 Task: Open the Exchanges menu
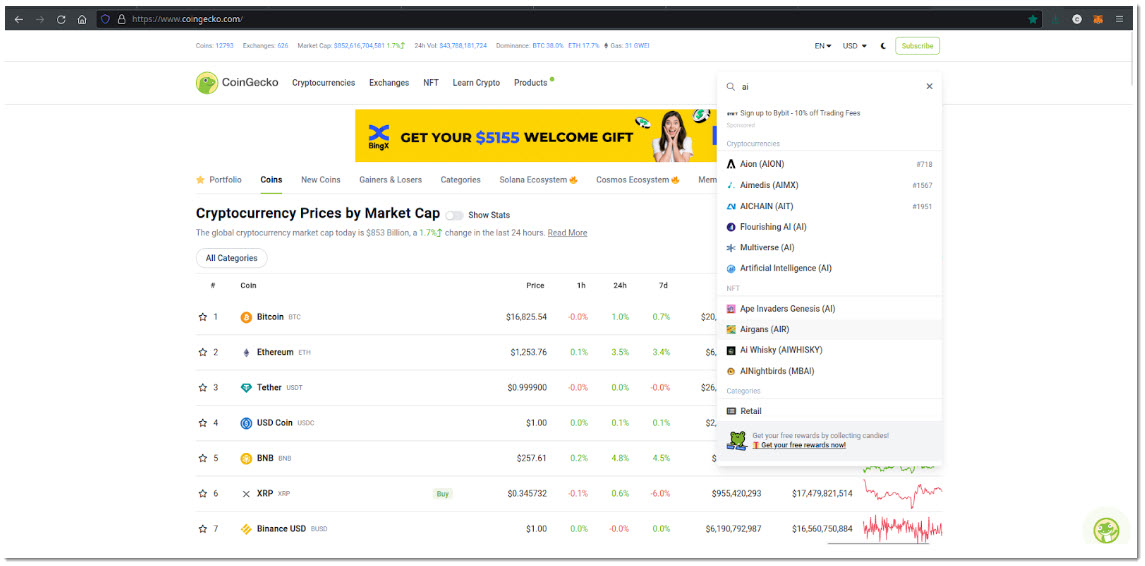389,83
